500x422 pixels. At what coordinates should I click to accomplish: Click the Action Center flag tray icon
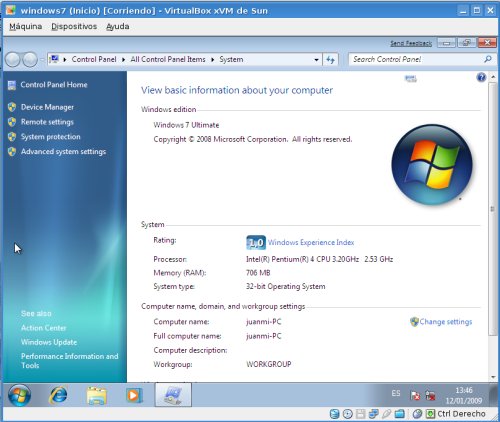pyautogui.click(x=415, y=396)
